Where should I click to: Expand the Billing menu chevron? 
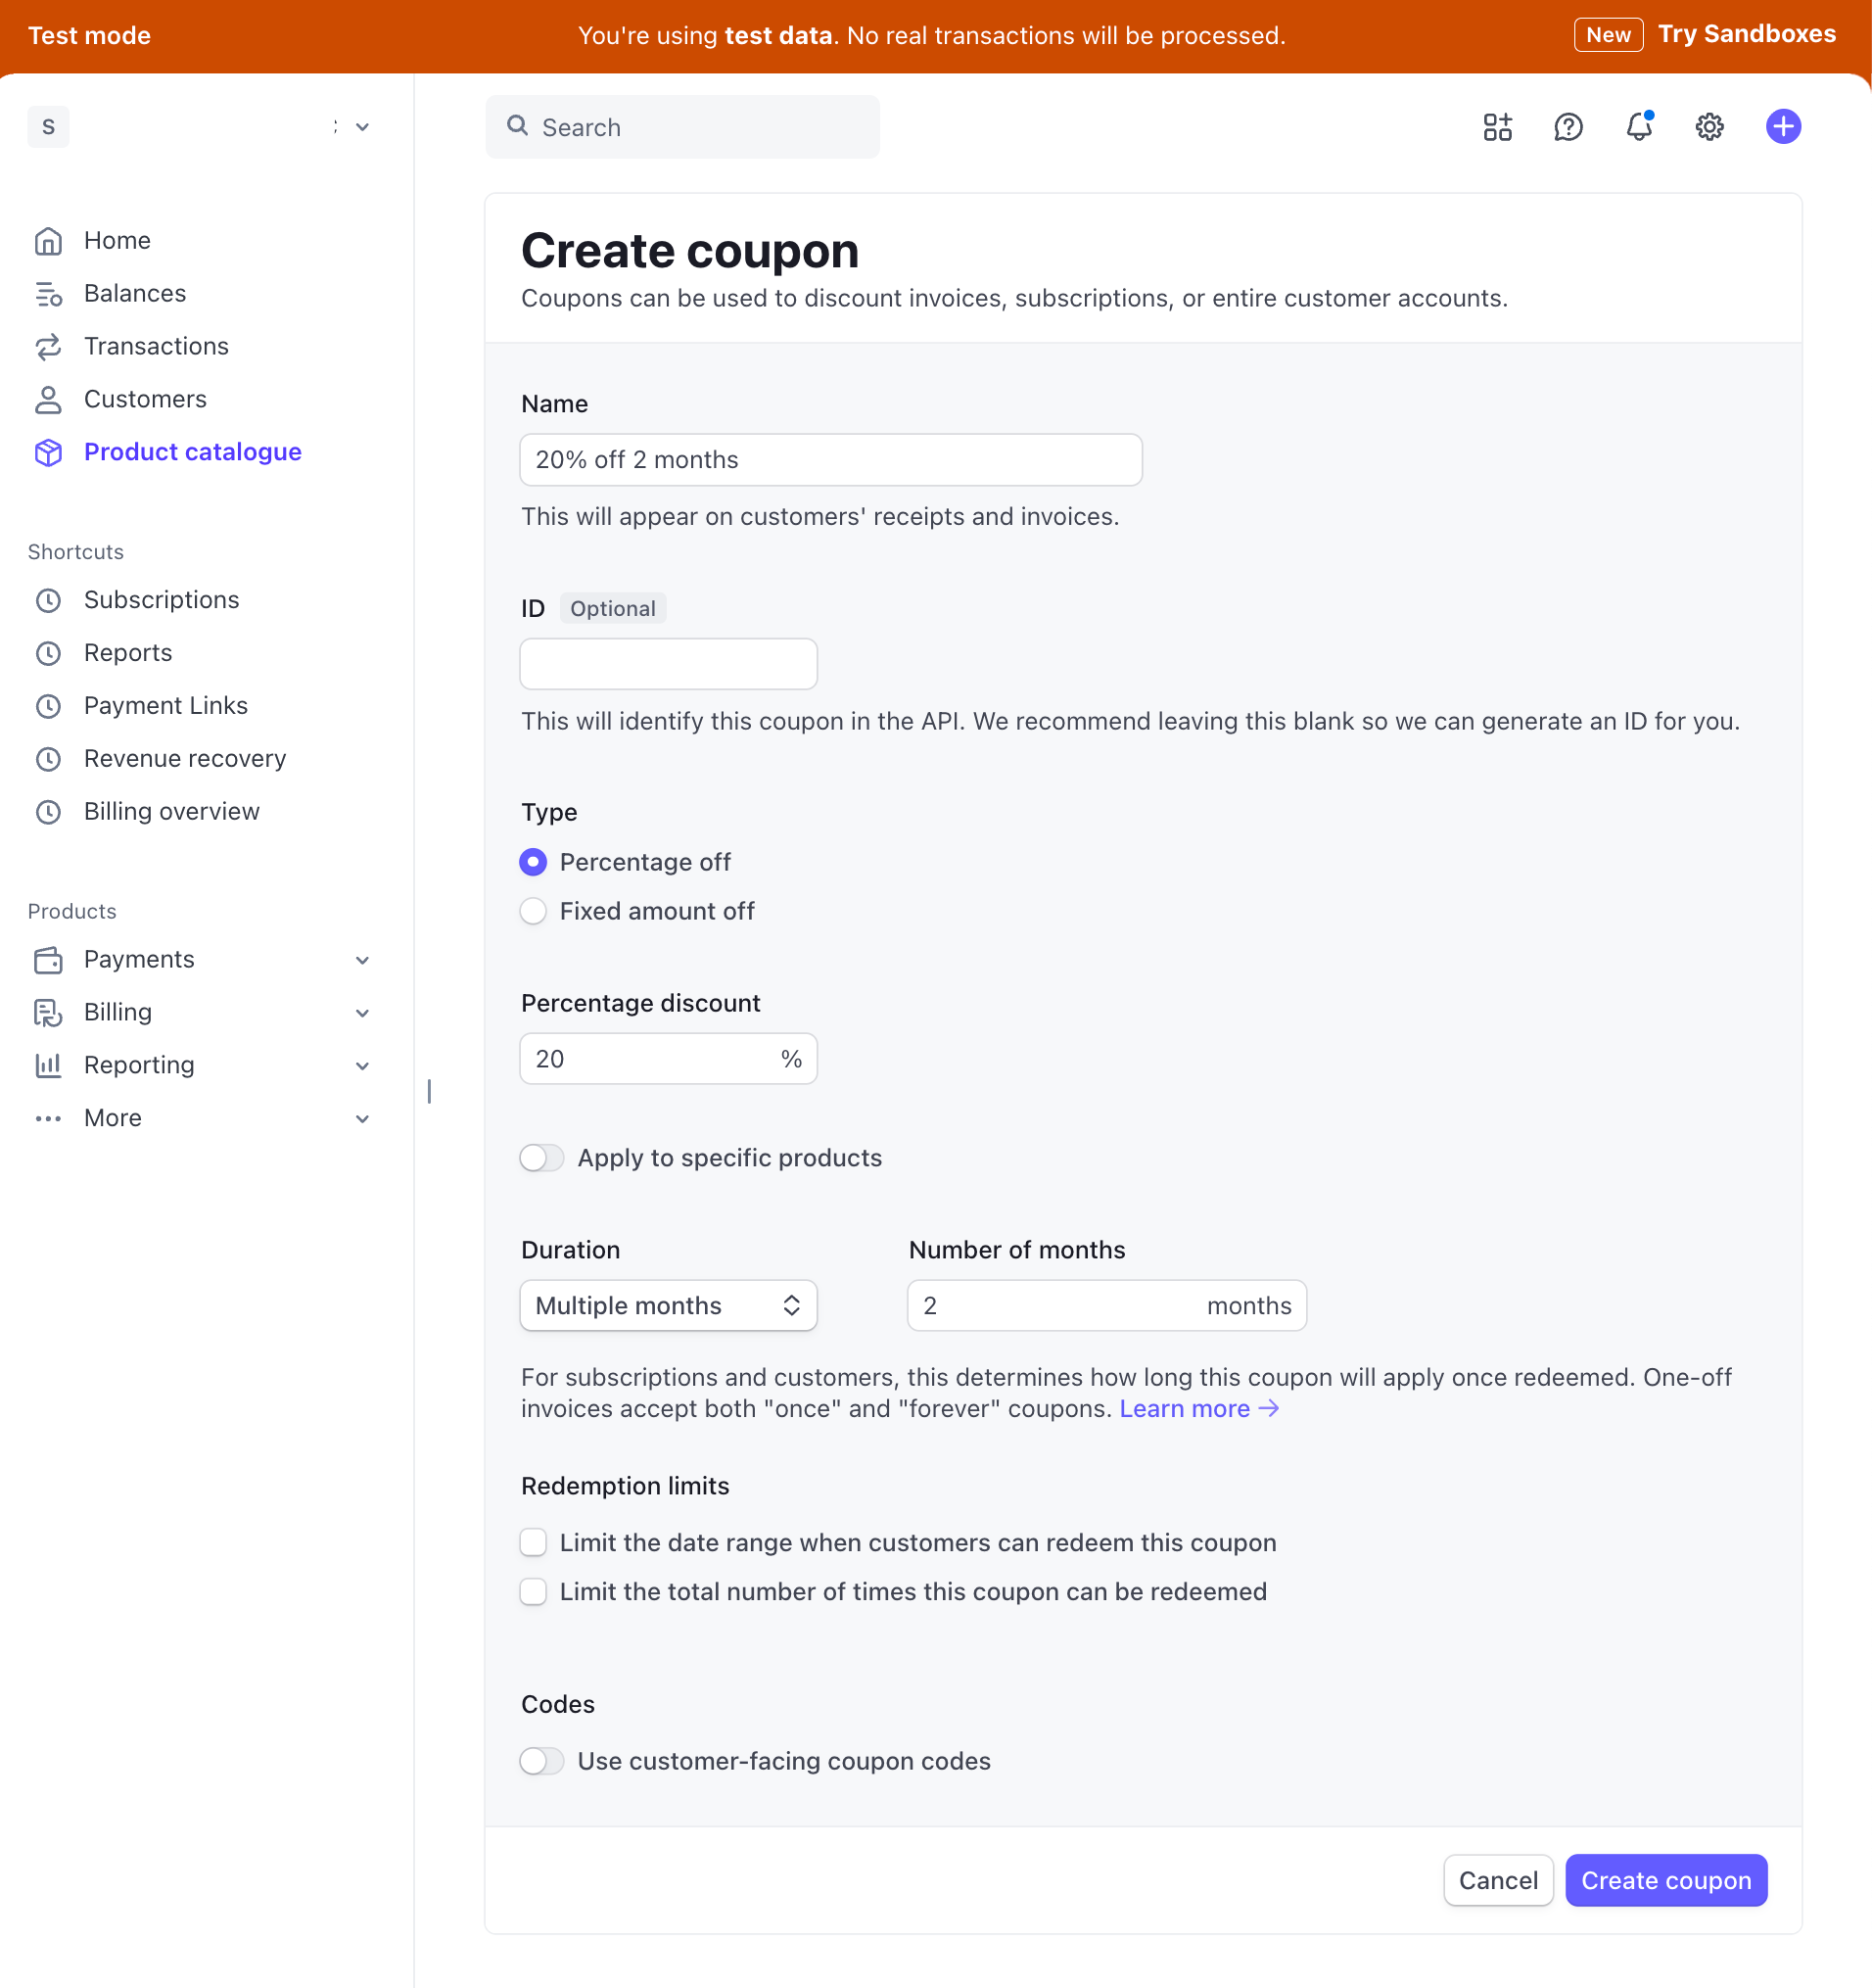[x=362, y=1013]
